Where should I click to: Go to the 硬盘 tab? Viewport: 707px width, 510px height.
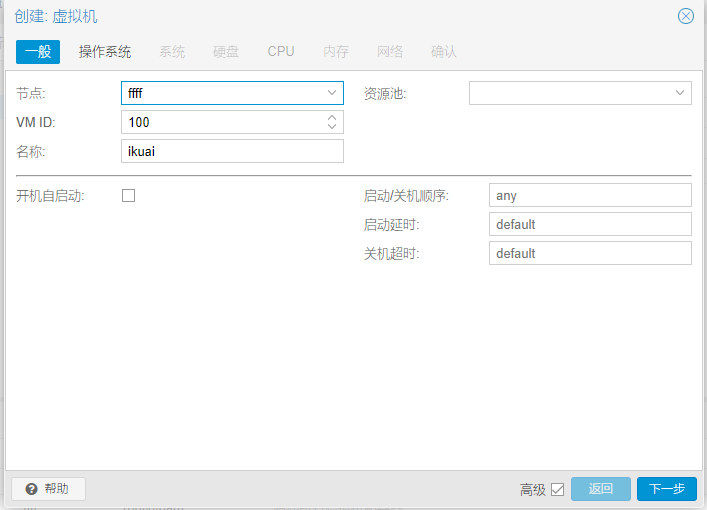coord(225,52)
